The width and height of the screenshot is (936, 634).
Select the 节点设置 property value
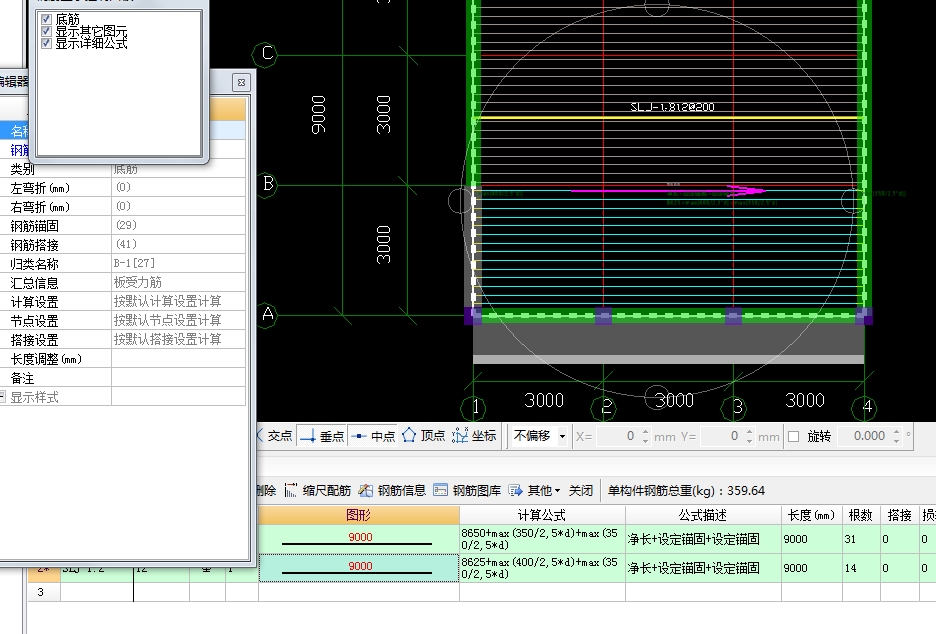click(178, 321)
